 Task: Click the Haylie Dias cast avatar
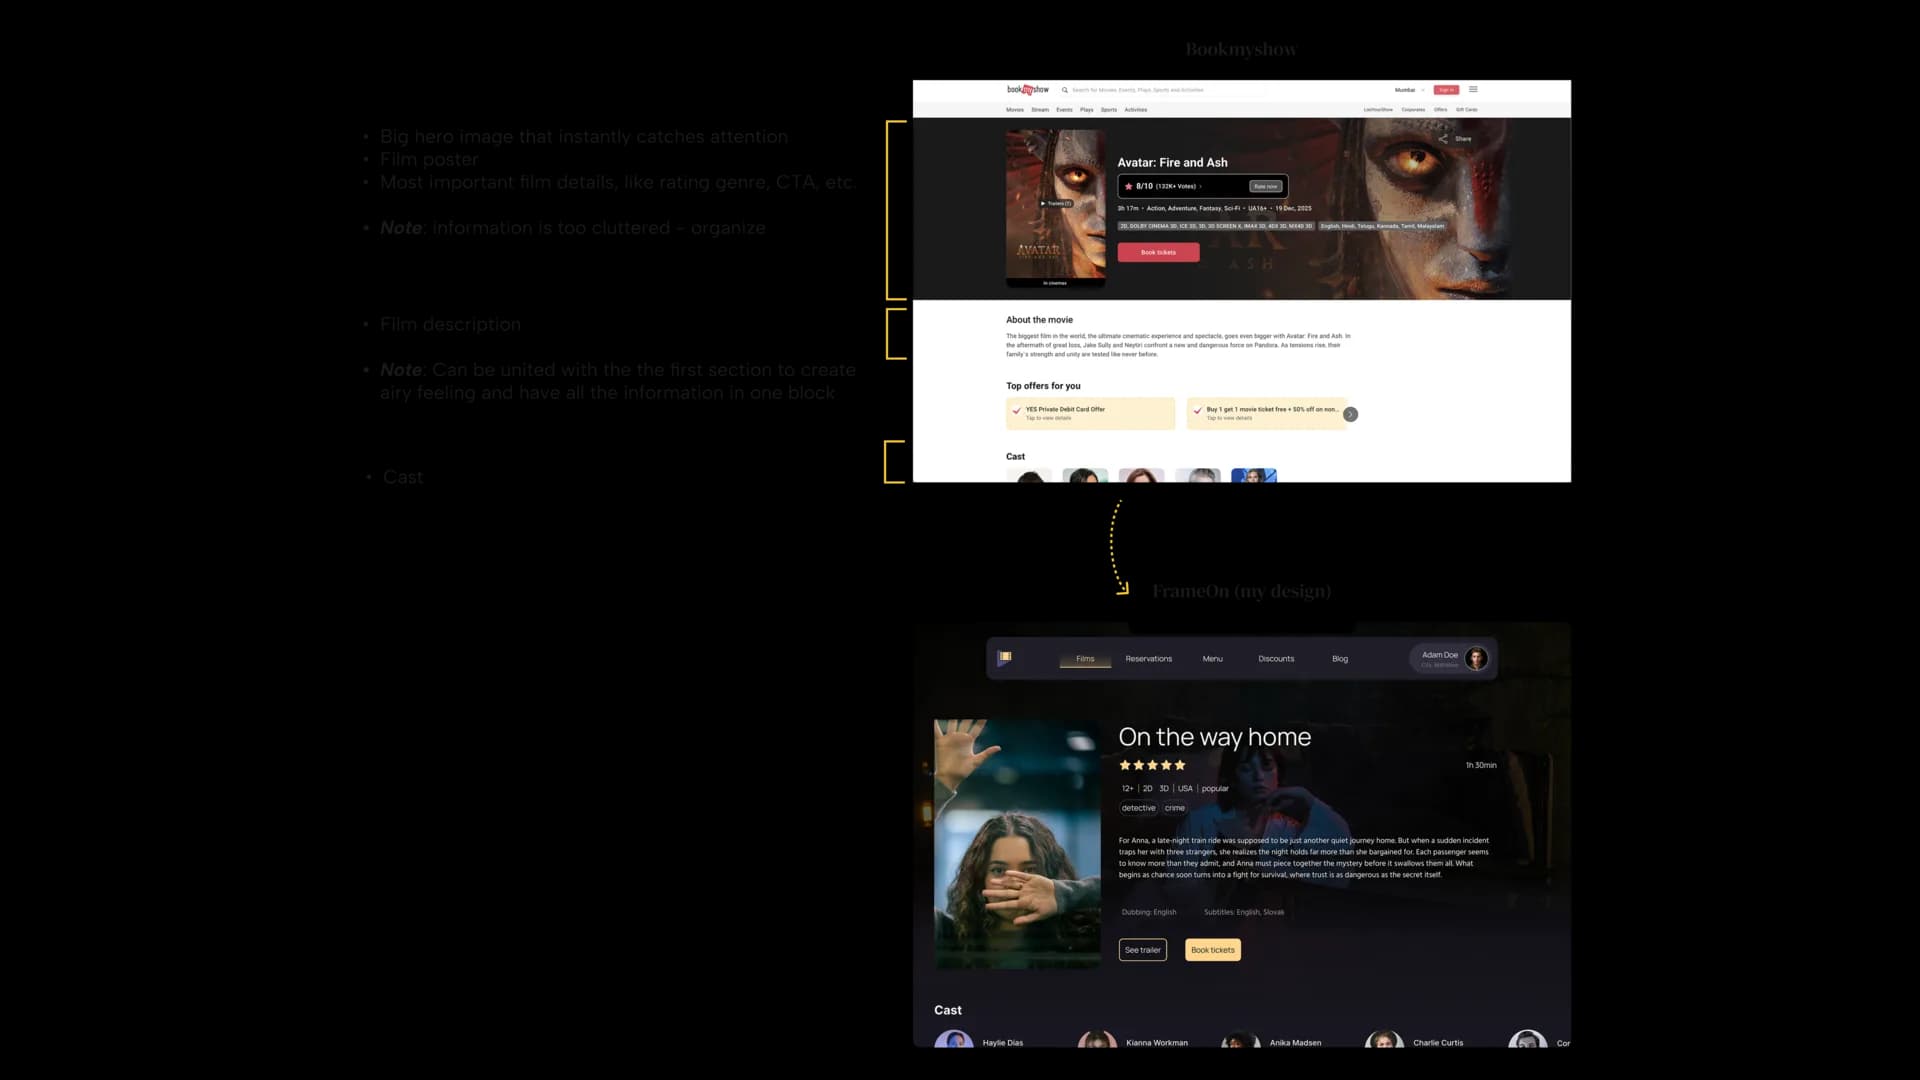(954, 1040)
